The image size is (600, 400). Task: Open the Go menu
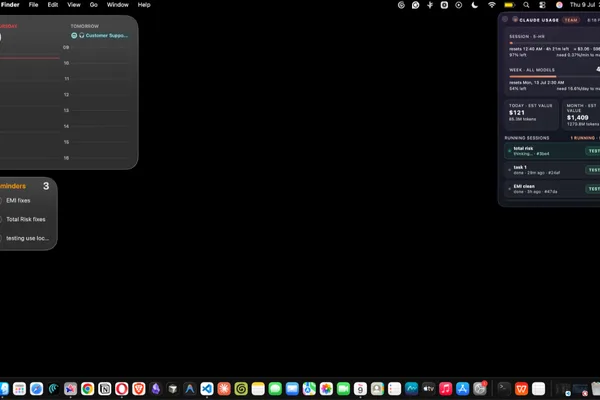[93, 5]
